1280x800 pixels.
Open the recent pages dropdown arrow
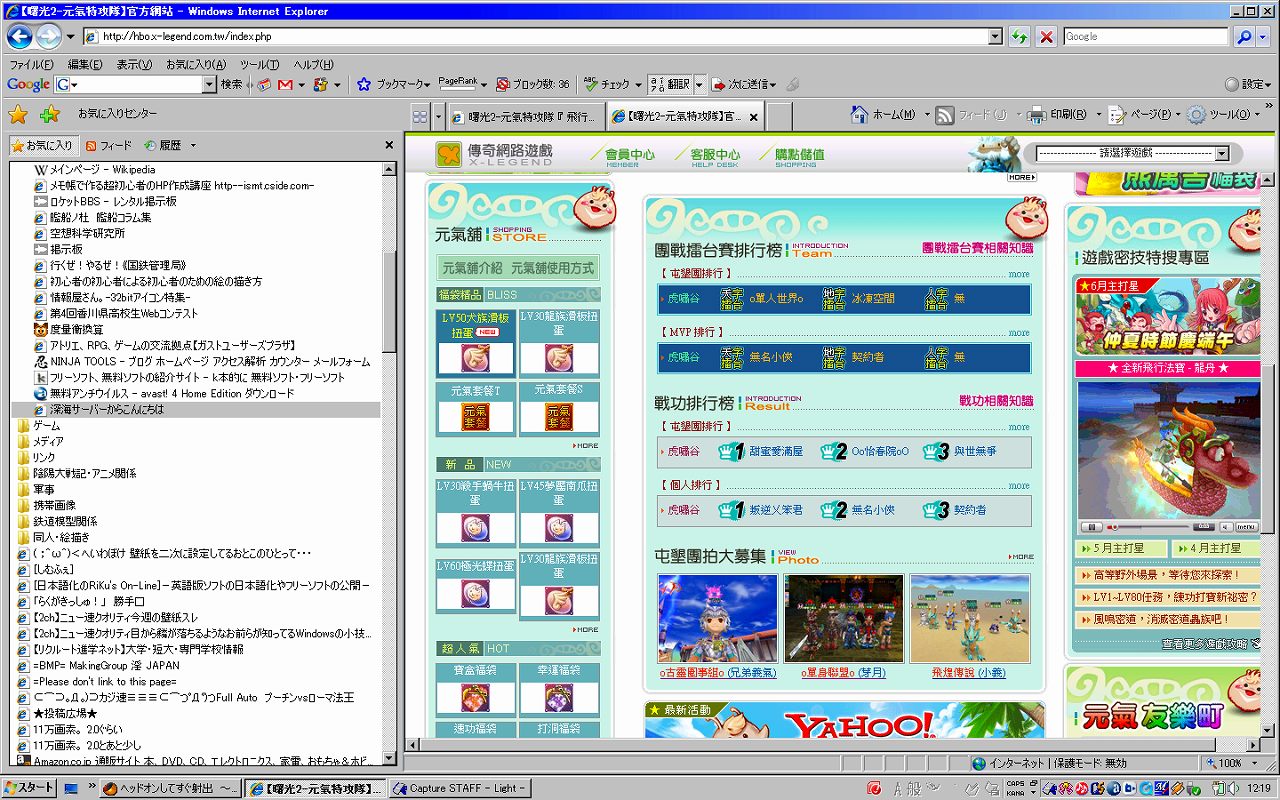click(70, 37)
